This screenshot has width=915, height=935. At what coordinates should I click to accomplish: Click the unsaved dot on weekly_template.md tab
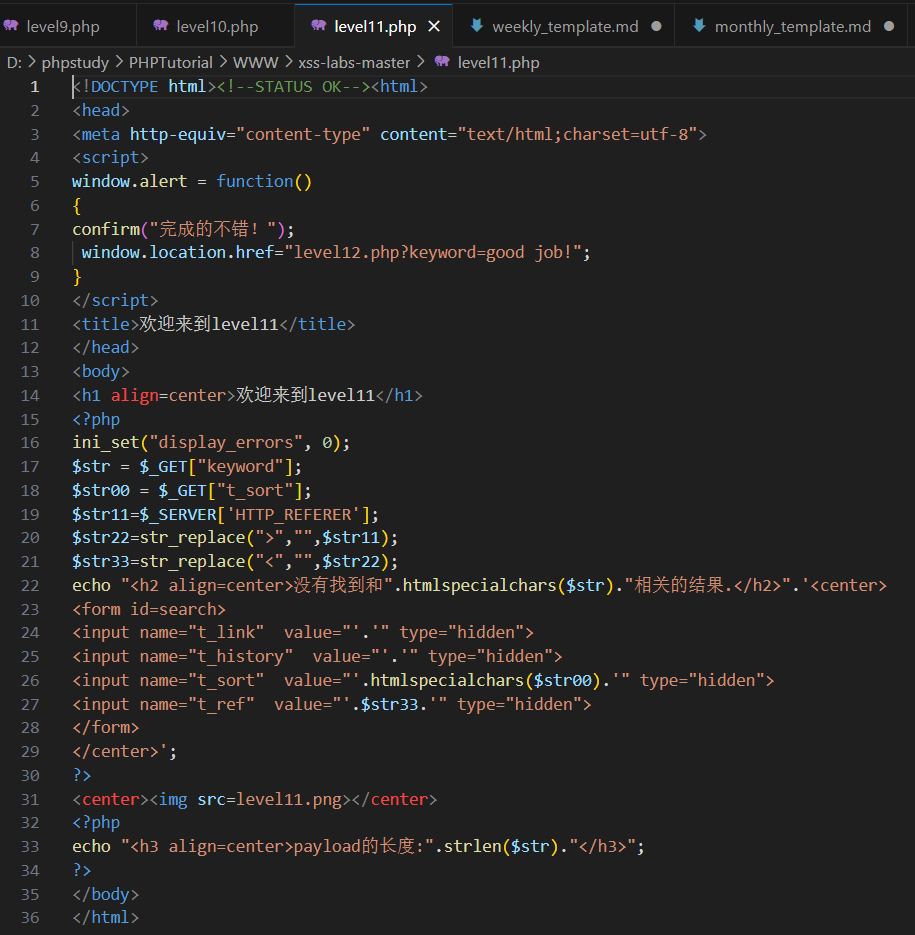[656, 26]
